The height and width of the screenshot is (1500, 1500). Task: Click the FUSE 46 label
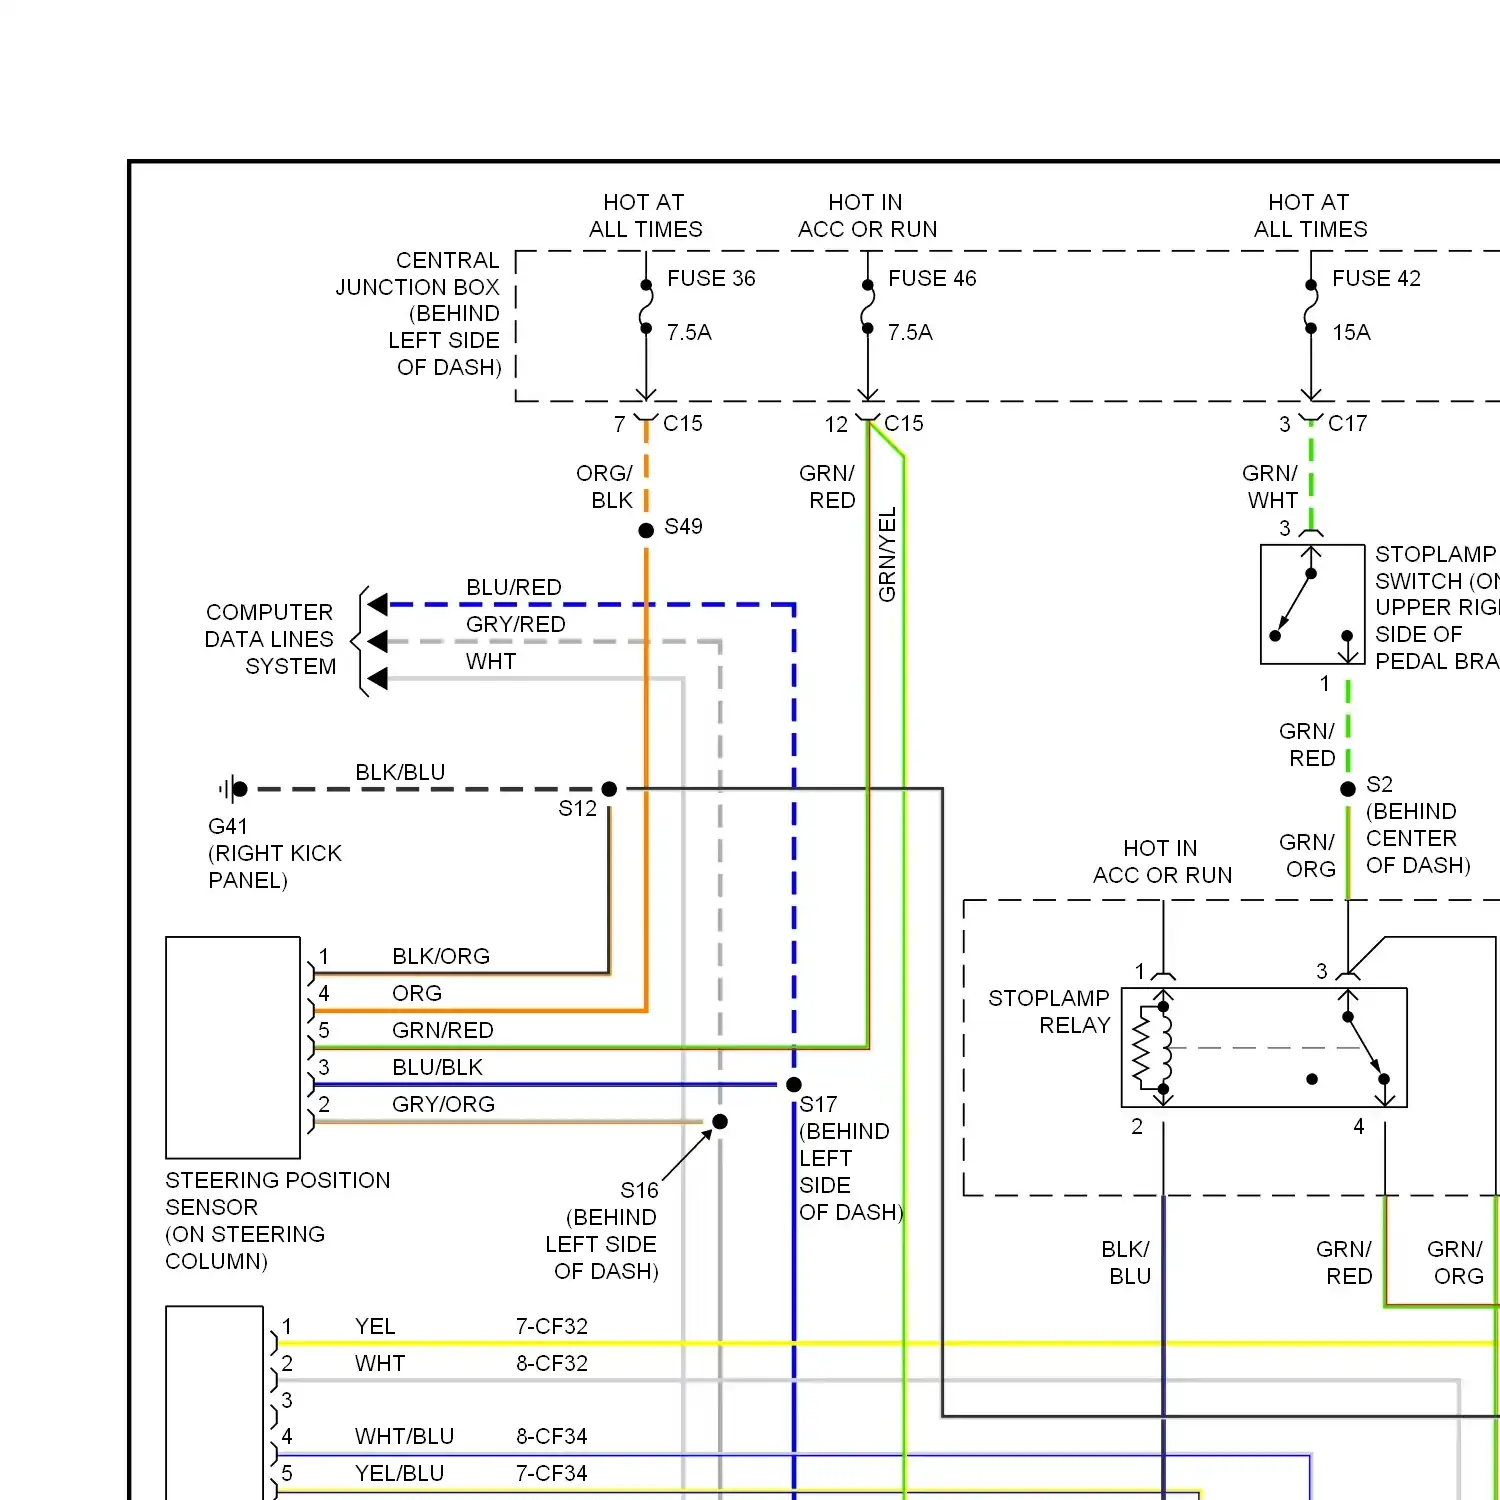(932, 278)
